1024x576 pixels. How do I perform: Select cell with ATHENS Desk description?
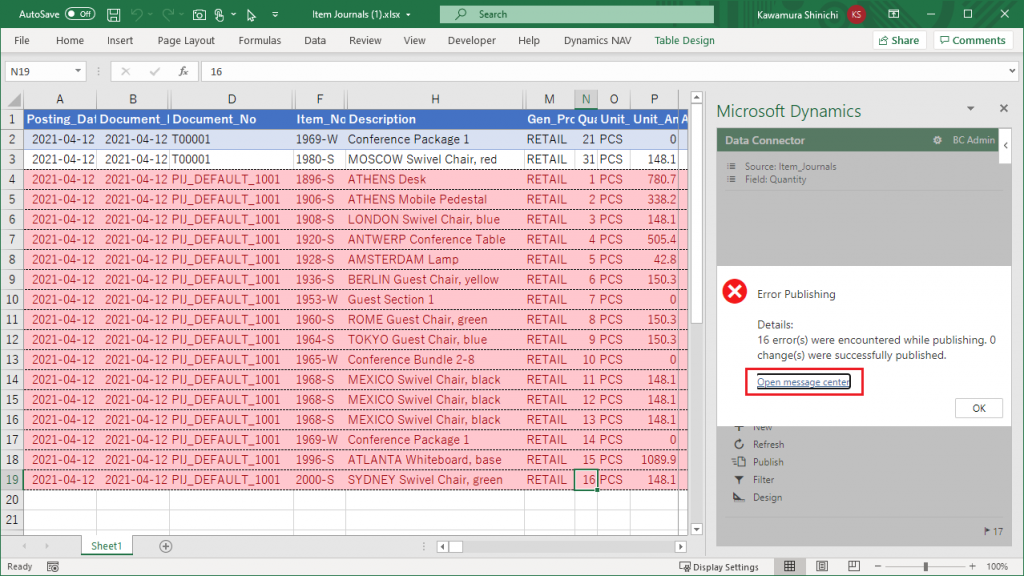coord(435,180)
